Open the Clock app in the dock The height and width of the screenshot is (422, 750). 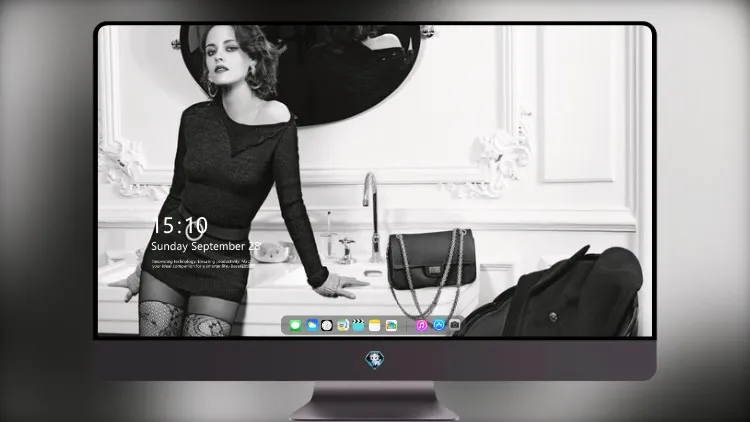[327, 326]
